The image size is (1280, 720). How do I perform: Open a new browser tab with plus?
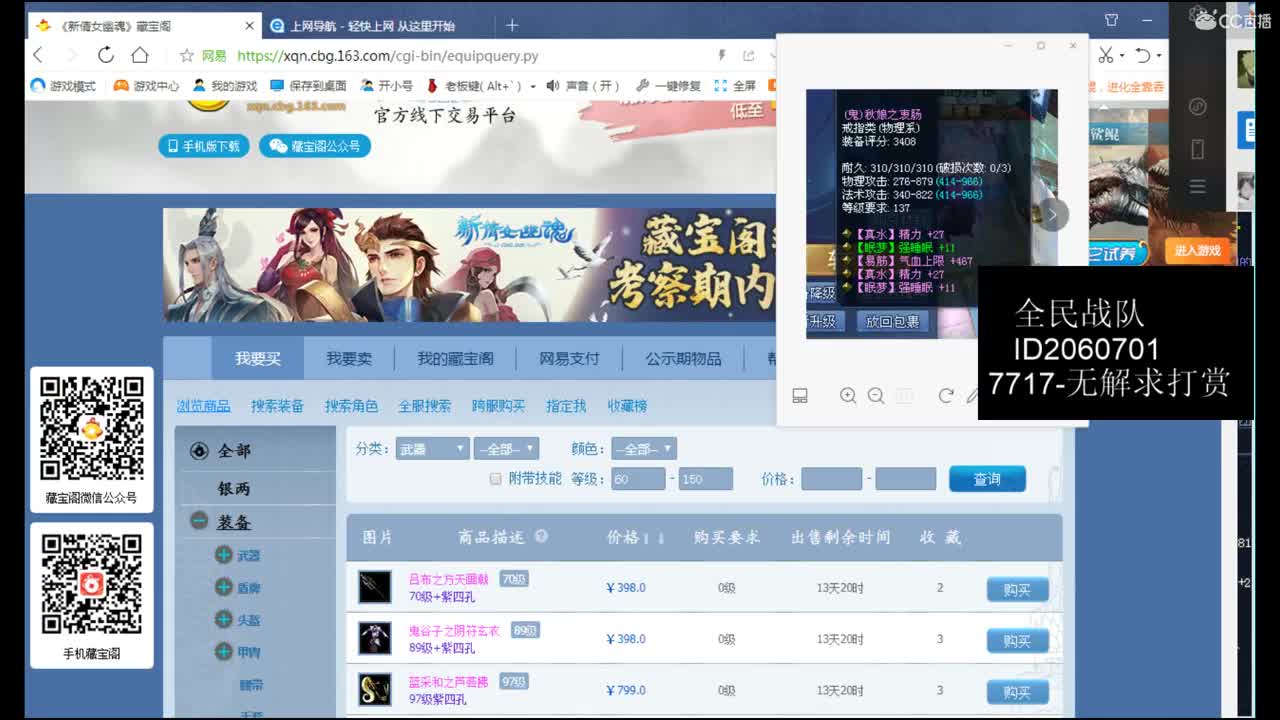pos(512,25)
